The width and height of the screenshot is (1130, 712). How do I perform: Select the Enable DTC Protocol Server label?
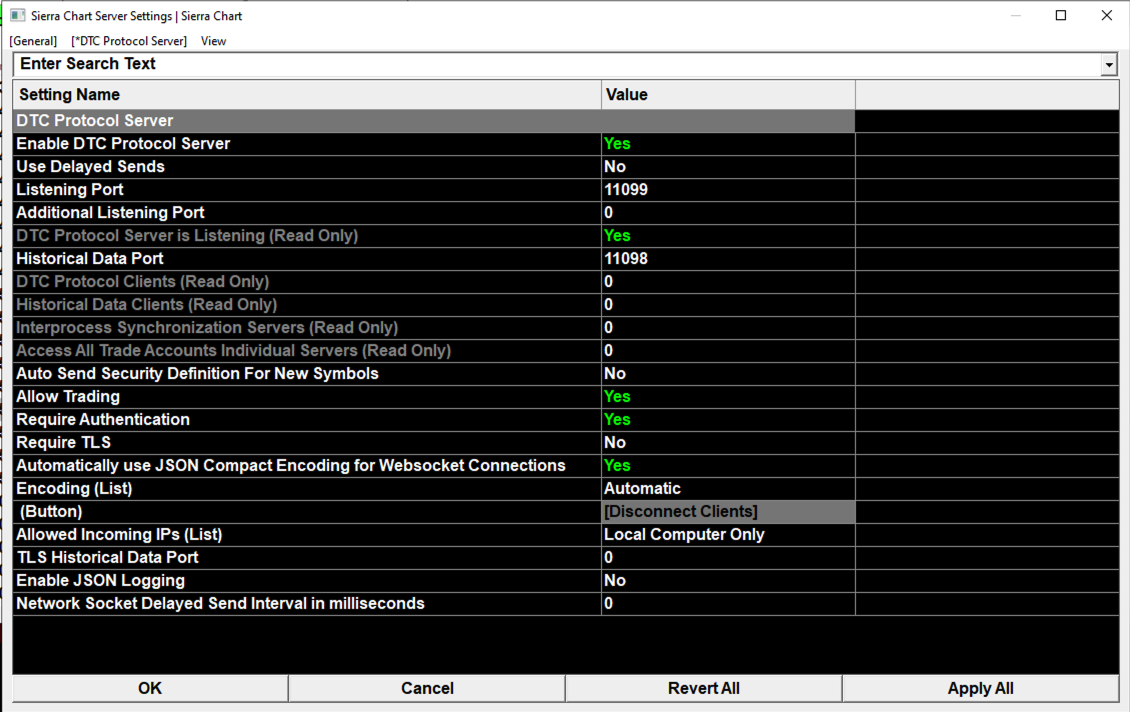(x=123, y=143)
